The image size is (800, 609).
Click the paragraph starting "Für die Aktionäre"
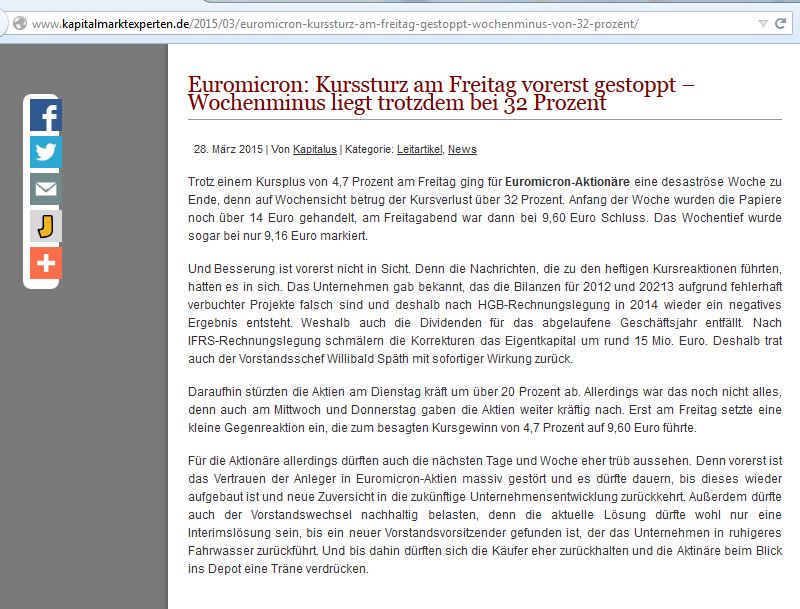click(x=485, y=515)
